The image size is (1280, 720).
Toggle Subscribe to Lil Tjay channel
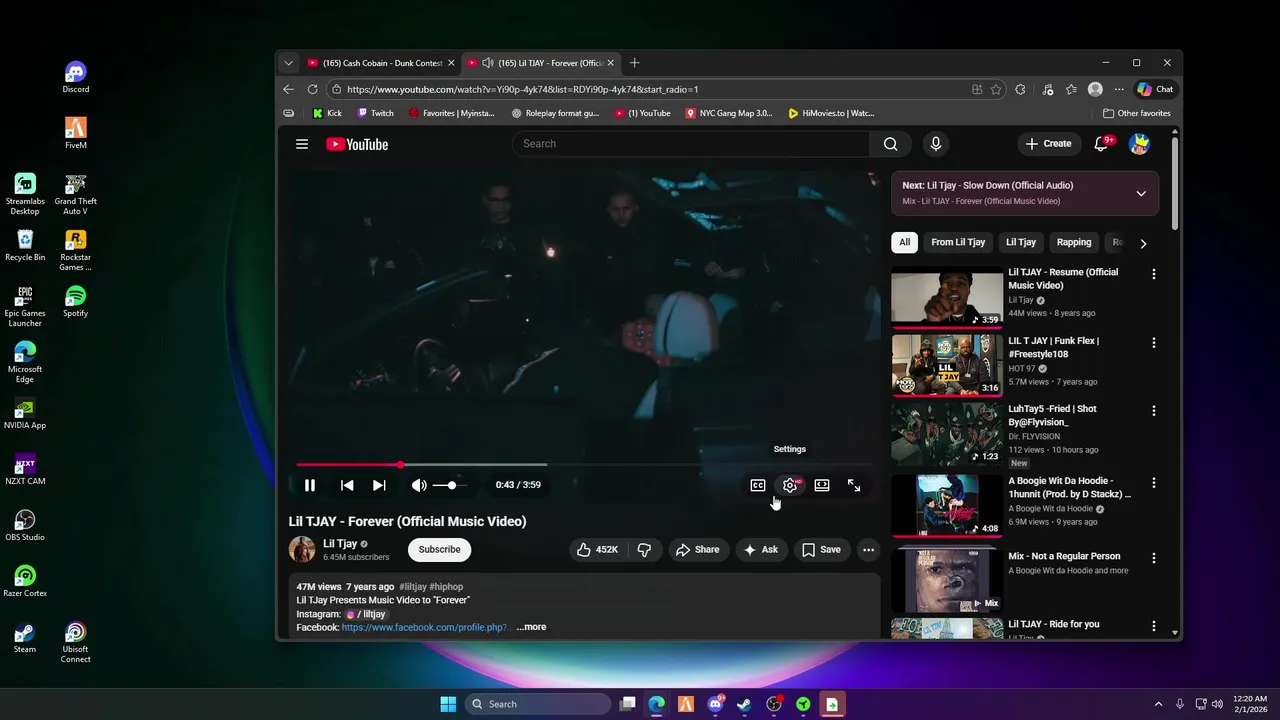click(439, 550)
